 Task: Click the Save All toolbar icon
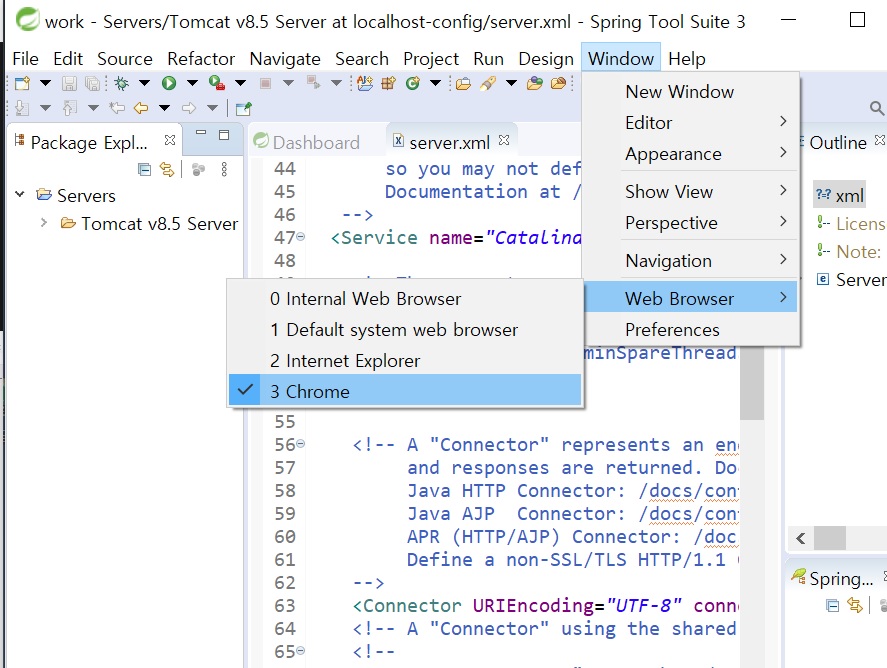[x=92, y=84]
